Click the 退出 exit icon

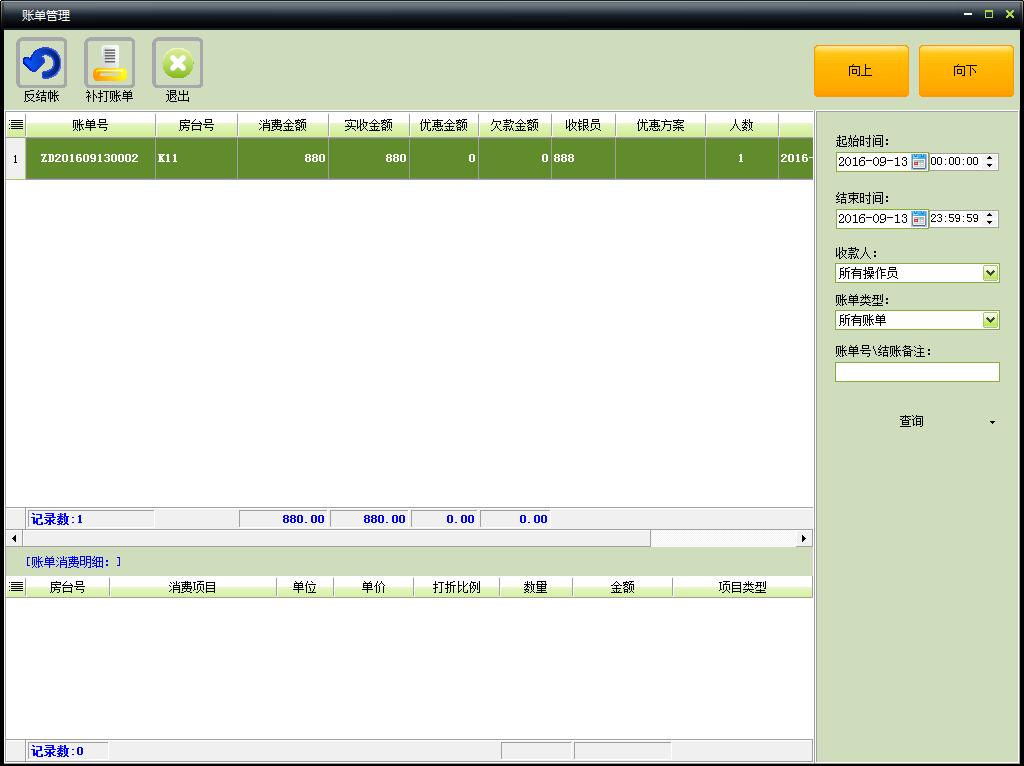[x=177, y=63]
